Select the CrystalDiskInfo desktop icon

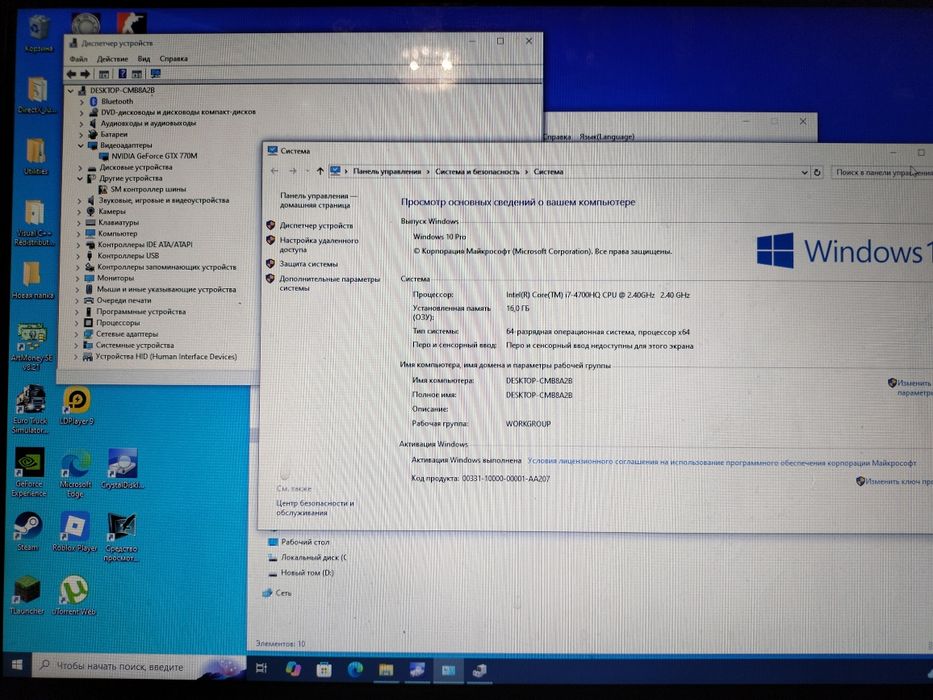click(x=123, y=469)
